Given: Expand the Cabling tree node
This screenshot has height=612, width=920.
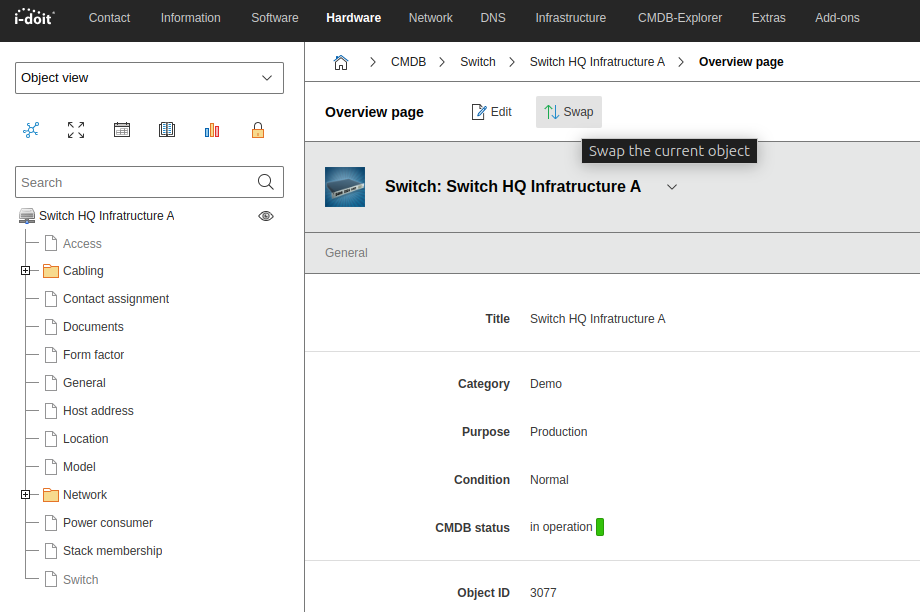Looking at the screenshot, I should (25, 271).
